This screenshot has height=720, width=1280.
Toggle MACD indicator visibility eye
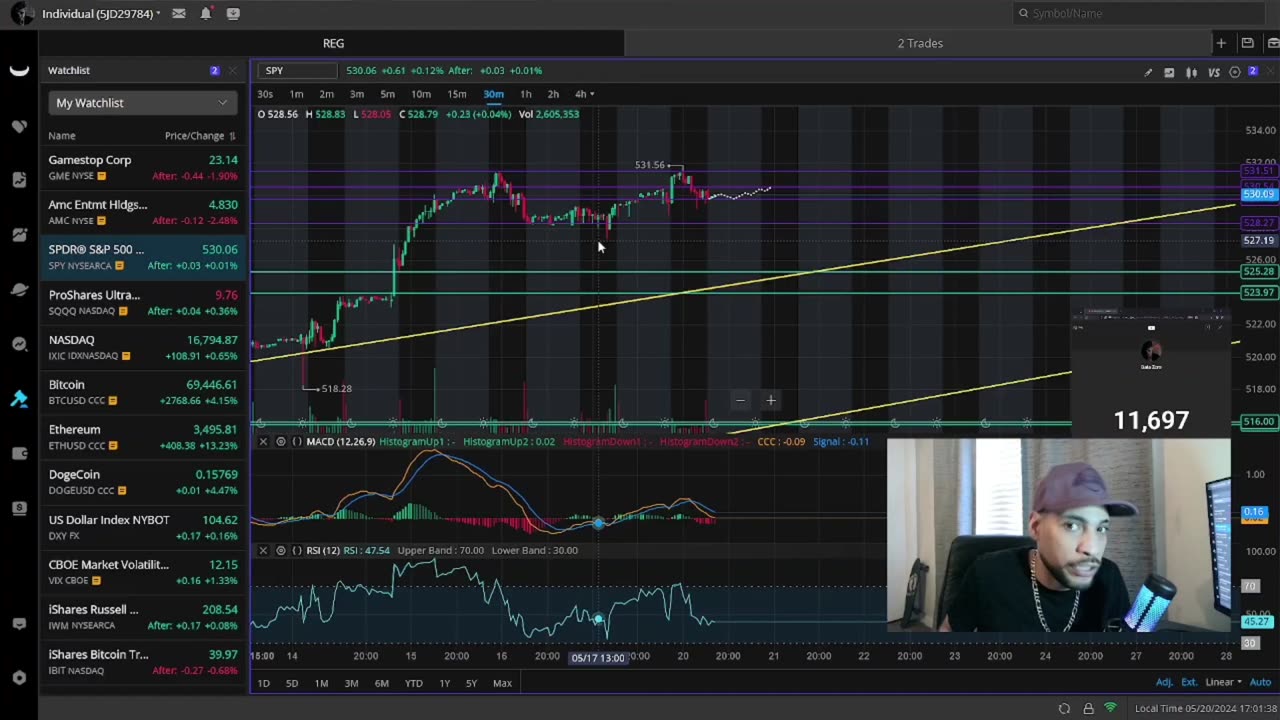click(x=281, y=441)
